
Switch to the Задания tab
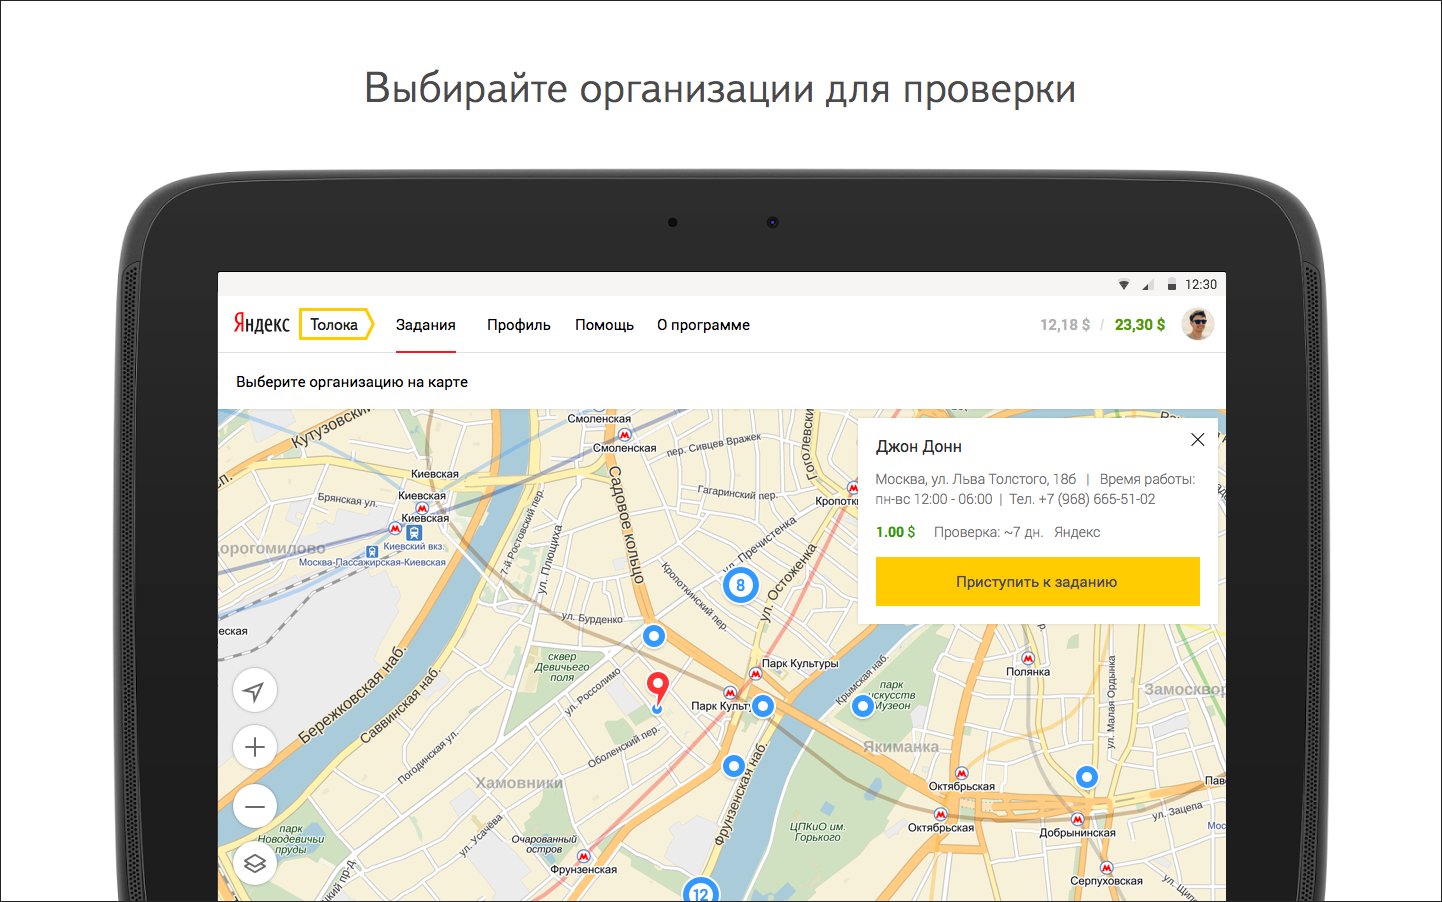point(427,324)
